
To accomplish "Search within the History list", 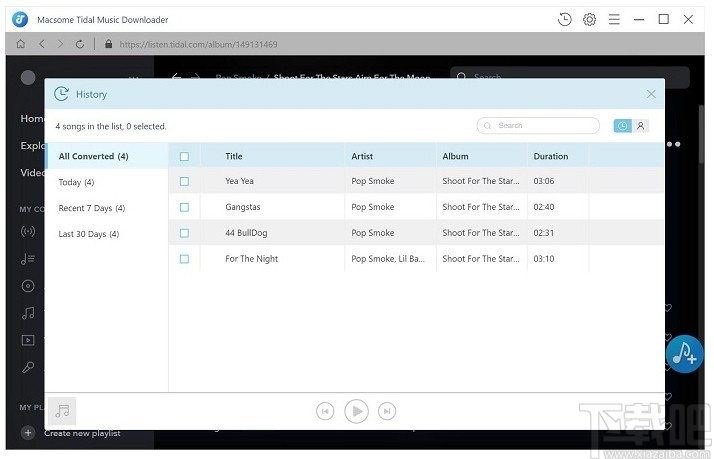I will tap(538, 126).
